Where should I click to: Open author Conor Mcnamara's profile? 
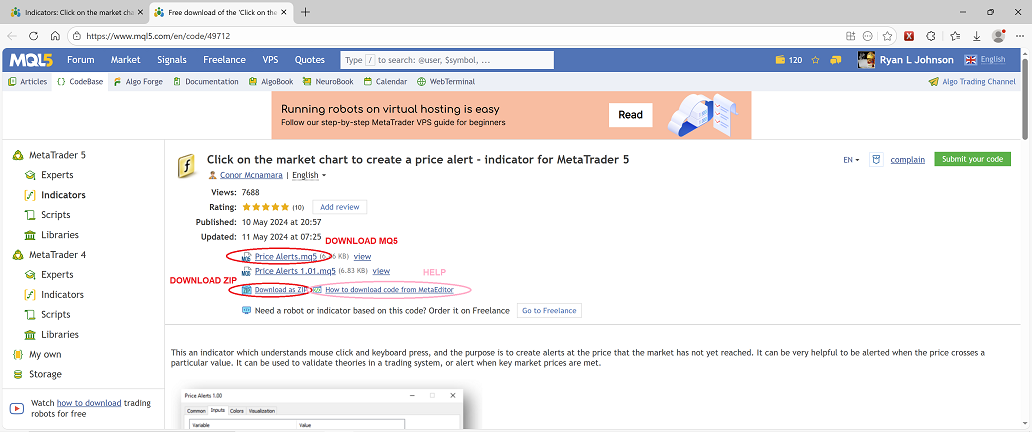click(x=251, y=175)
